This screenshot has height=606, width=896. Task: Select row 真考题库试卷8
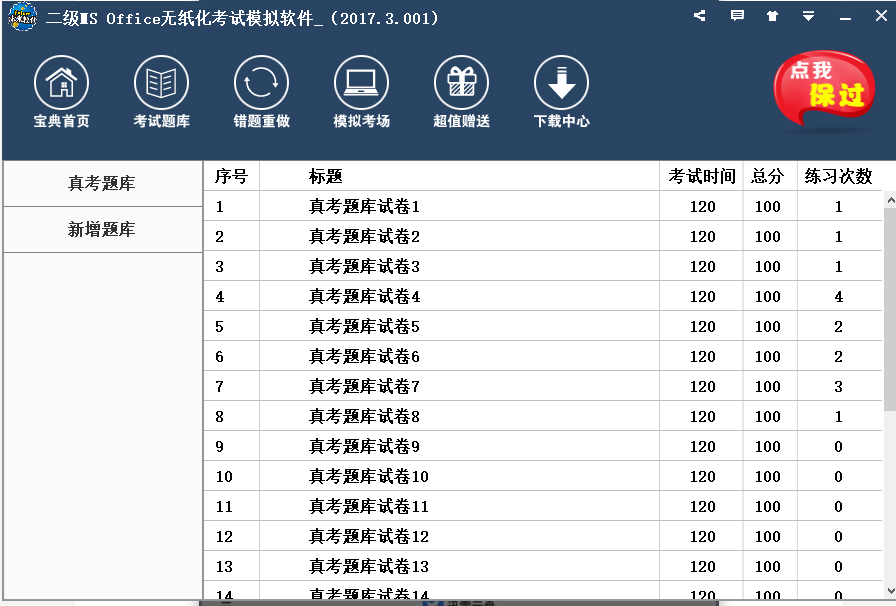(543, 416)
